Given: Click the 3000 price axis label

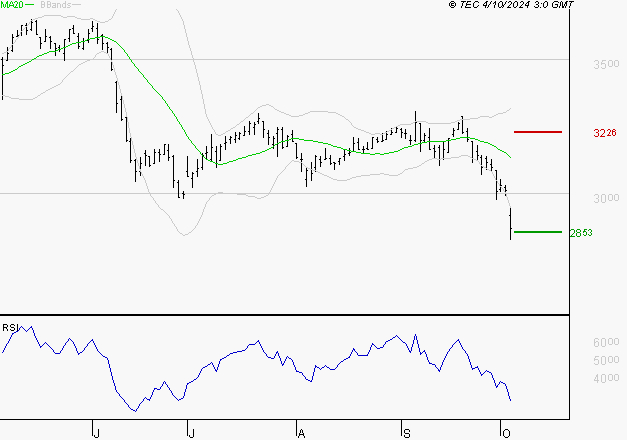Looking at the screenshot, I should coord(606,198).
